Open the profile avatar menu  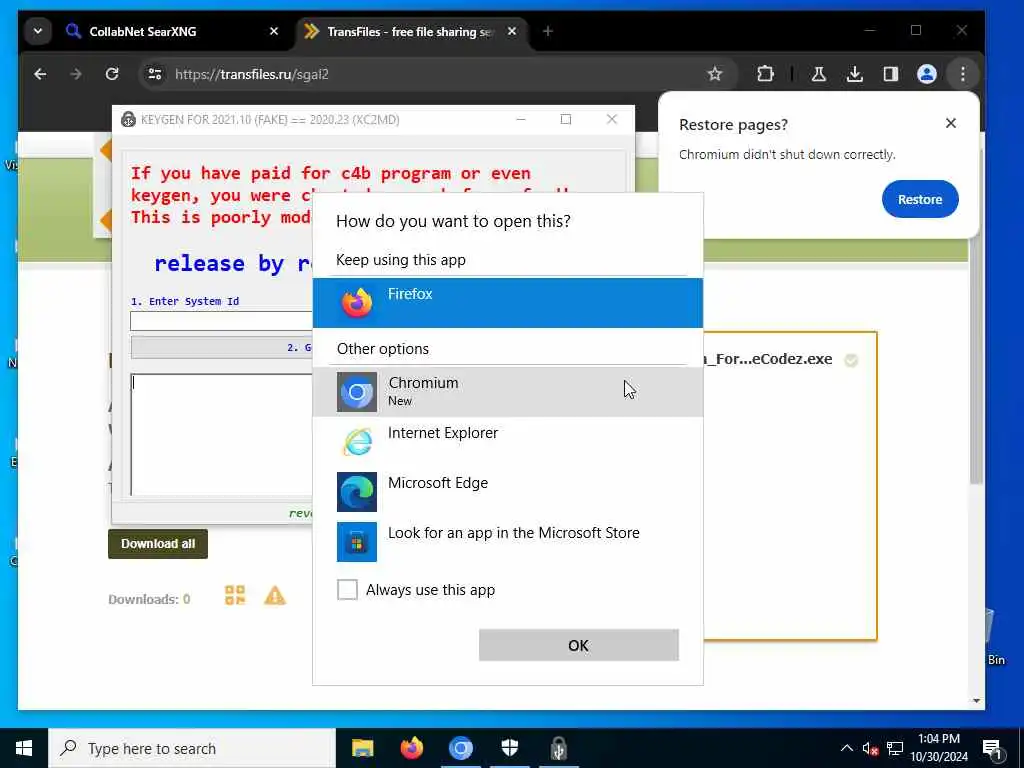click(927, 74)
